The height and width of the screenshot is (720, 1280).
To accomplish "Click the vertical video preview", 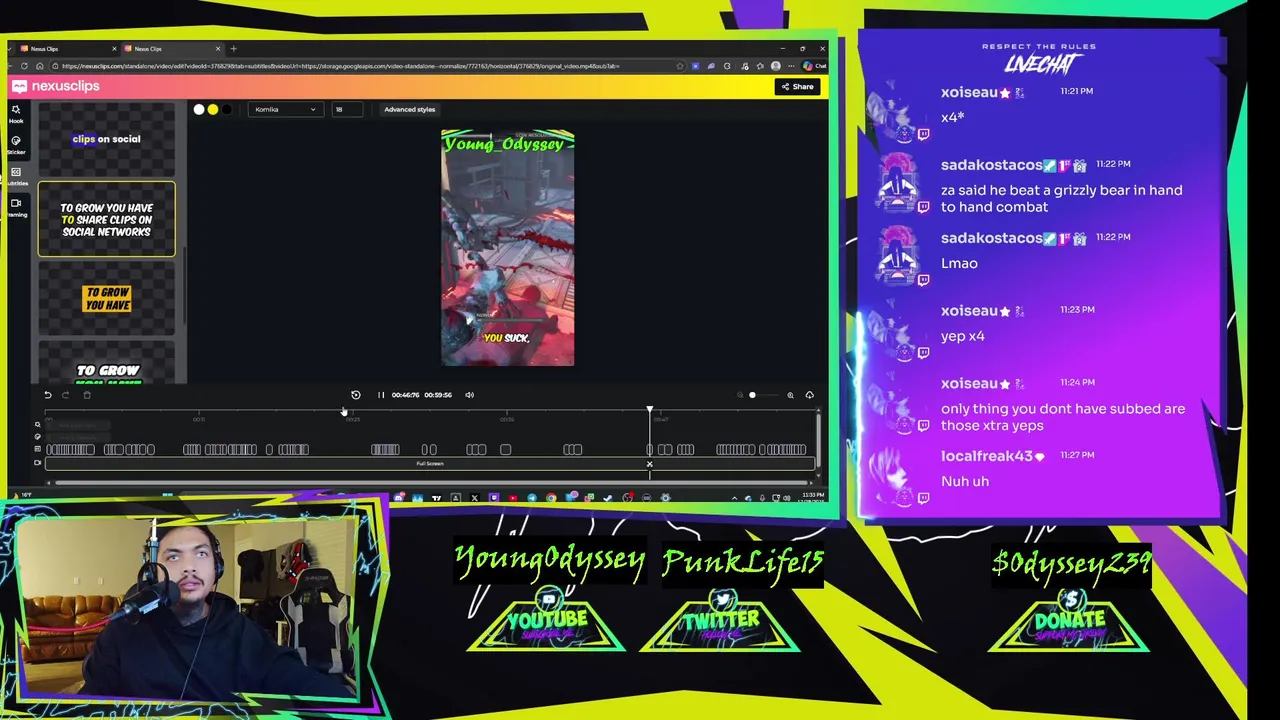I will tap(508, 248).
